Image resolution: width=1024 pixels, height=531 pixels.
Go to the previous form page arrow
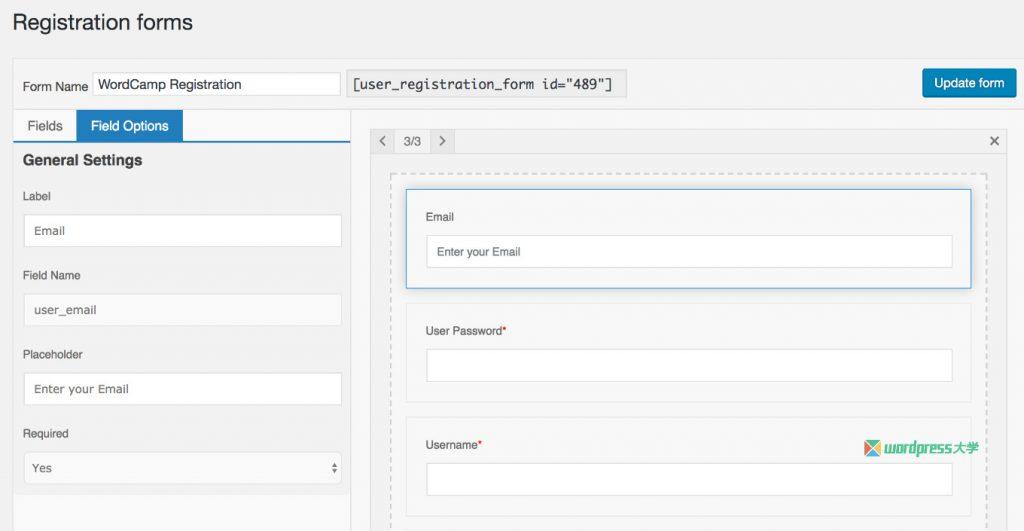[382, 141]
